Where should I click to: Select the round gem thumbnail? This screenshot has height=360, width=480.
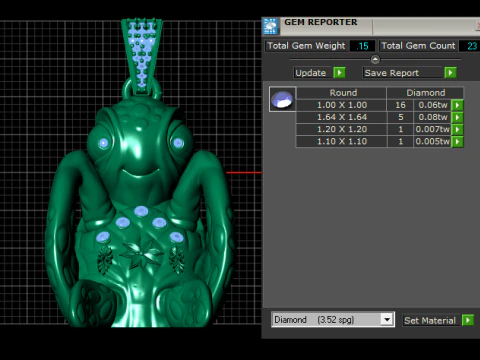282,99
